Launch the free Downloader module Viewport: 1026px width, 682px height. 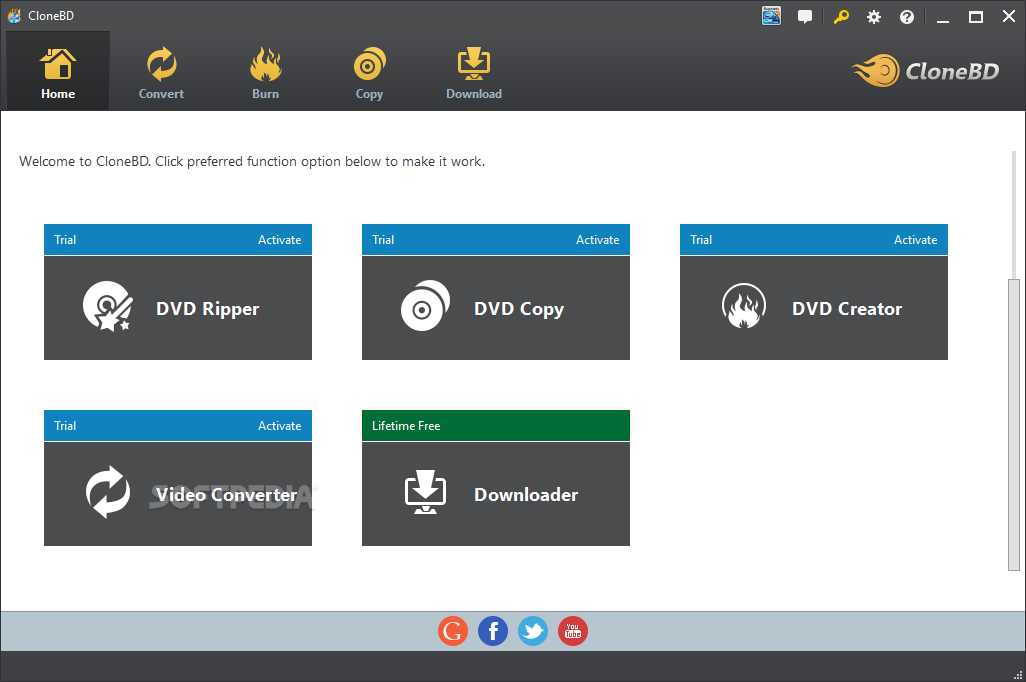(x=496, y=494)
